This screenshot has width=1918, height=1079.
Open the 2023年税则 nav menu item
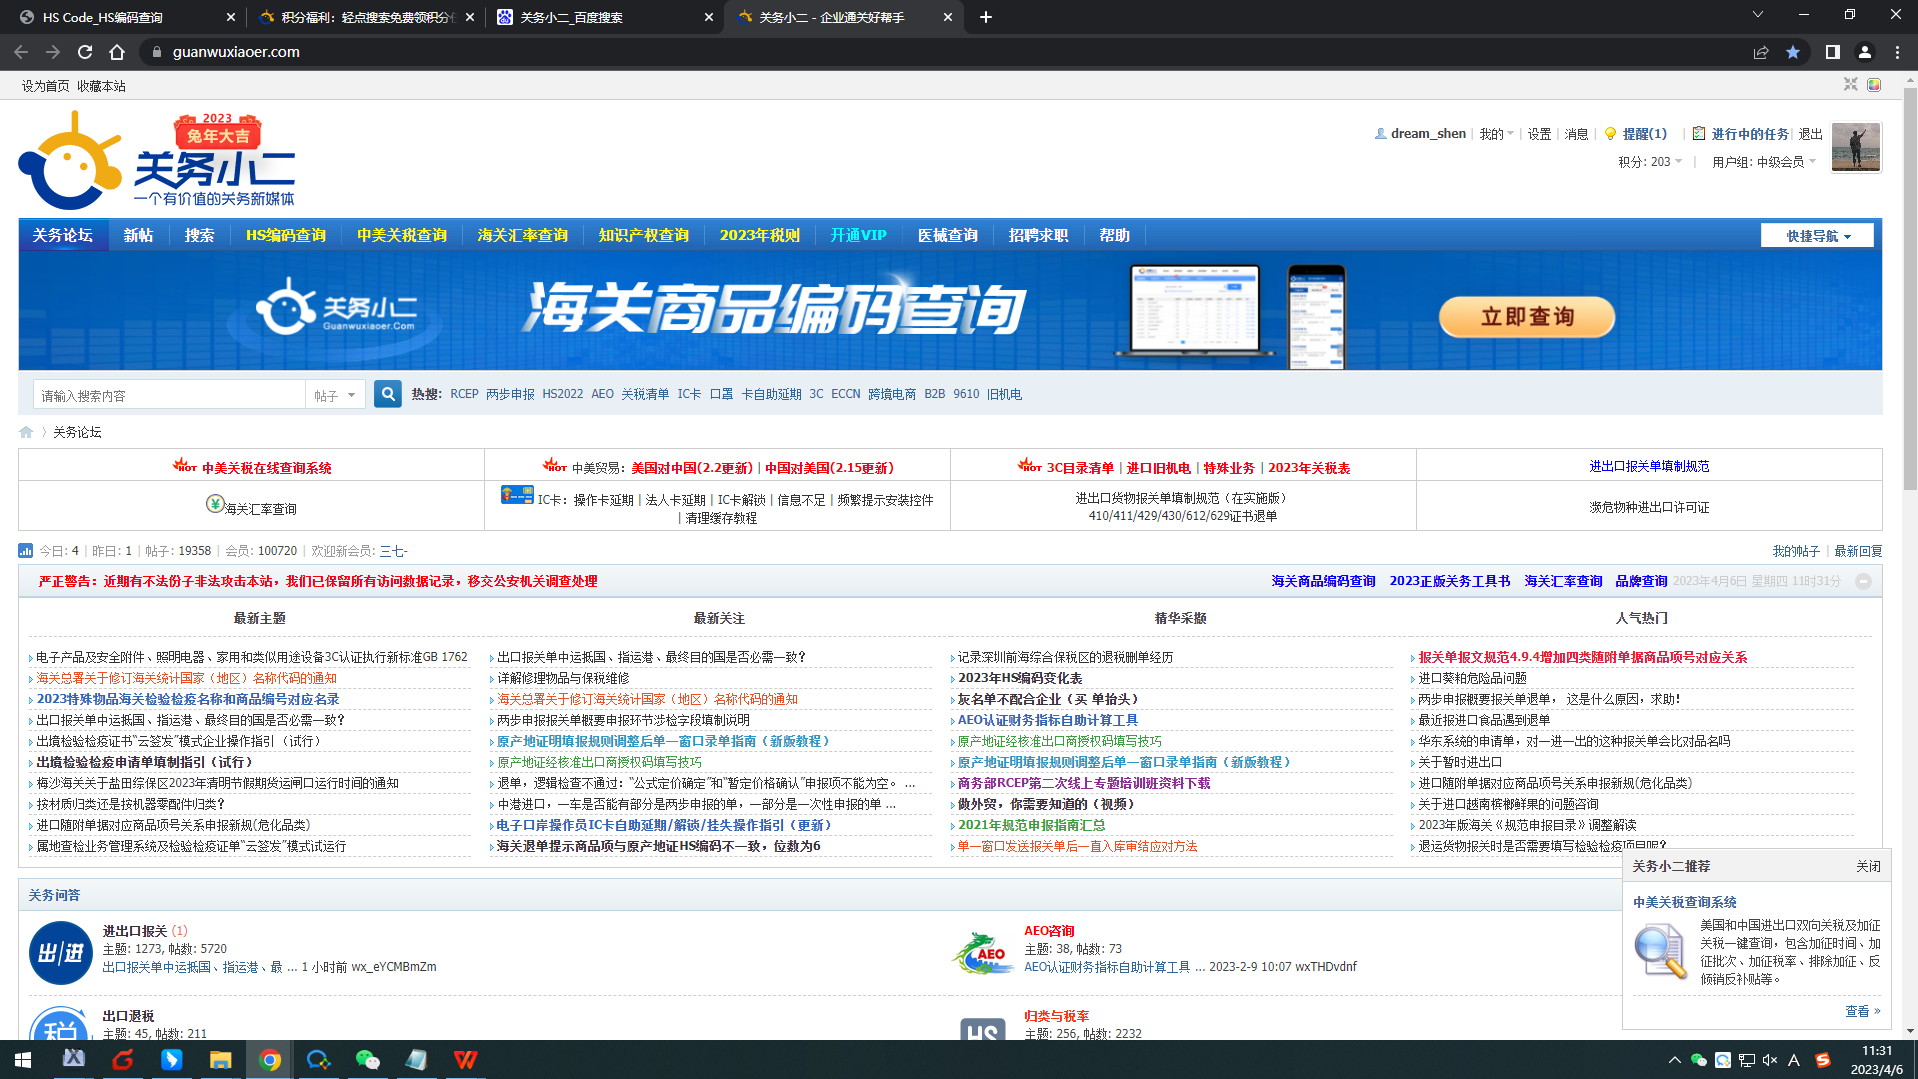[x=760, y=235]
